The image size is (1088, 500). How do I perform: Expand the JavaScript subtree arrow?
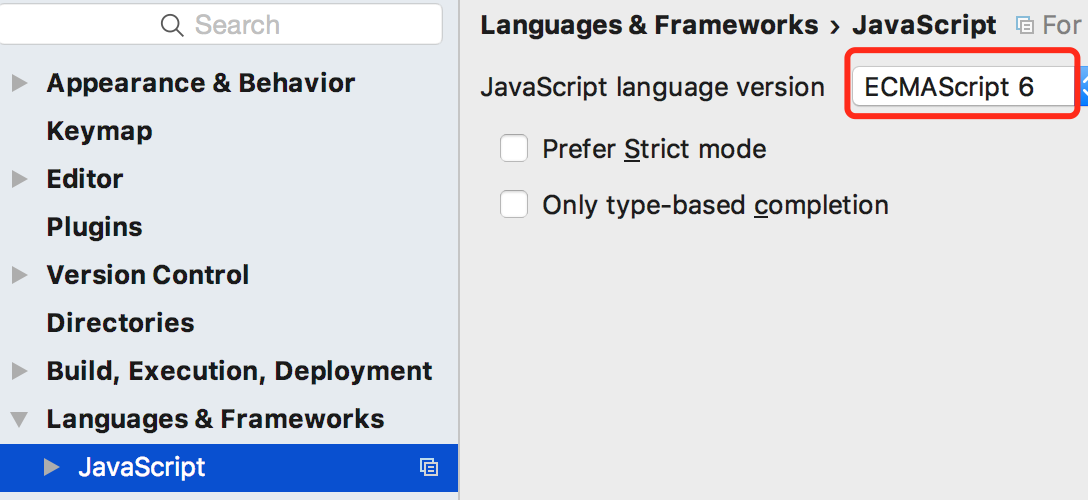(51, 467)
